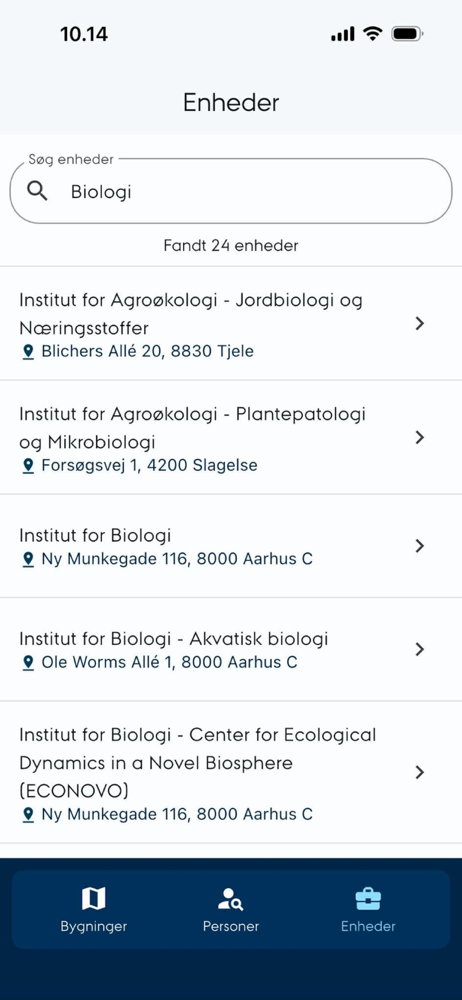Check the Wi-Fi status icon
462x1000 pixels.
pyautogui.click(x=372, y=34)
